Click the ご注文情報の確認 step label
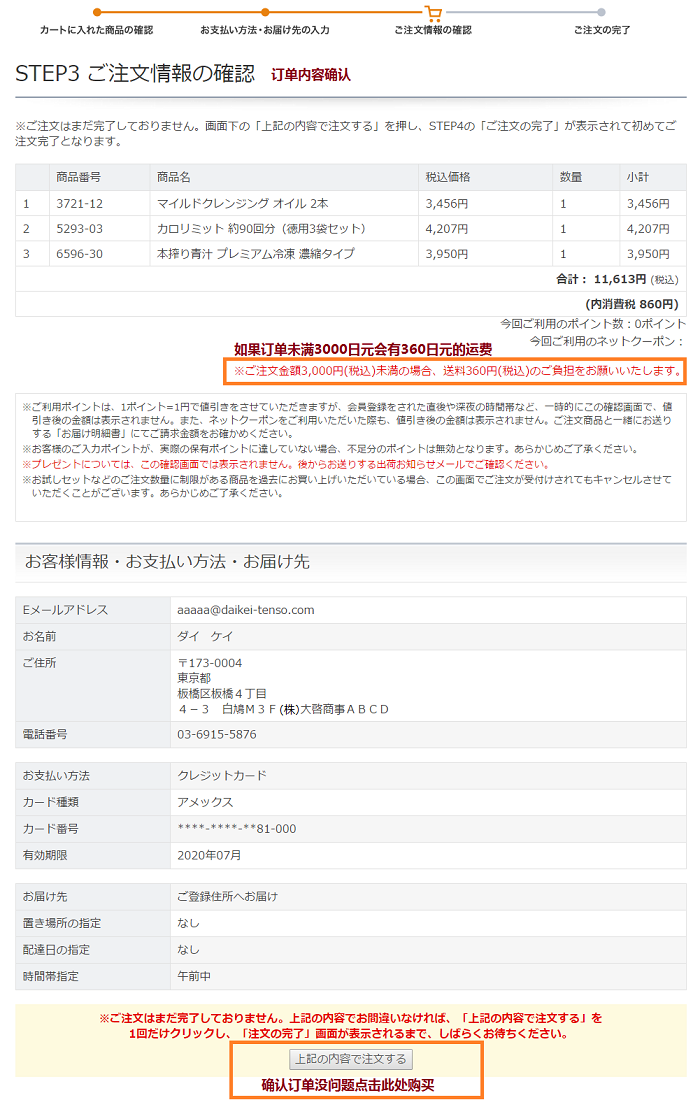Image resolution: width=700 pixels, height=1100 pixels. (x=433, y=30)
